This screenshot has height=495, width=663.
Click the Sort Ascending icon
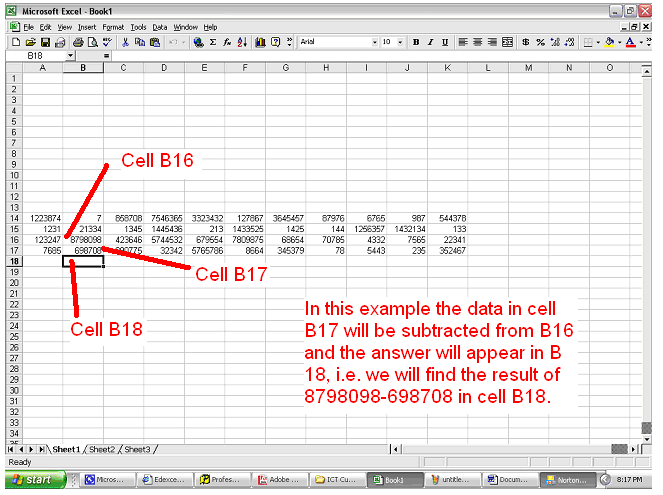[243, 43]
